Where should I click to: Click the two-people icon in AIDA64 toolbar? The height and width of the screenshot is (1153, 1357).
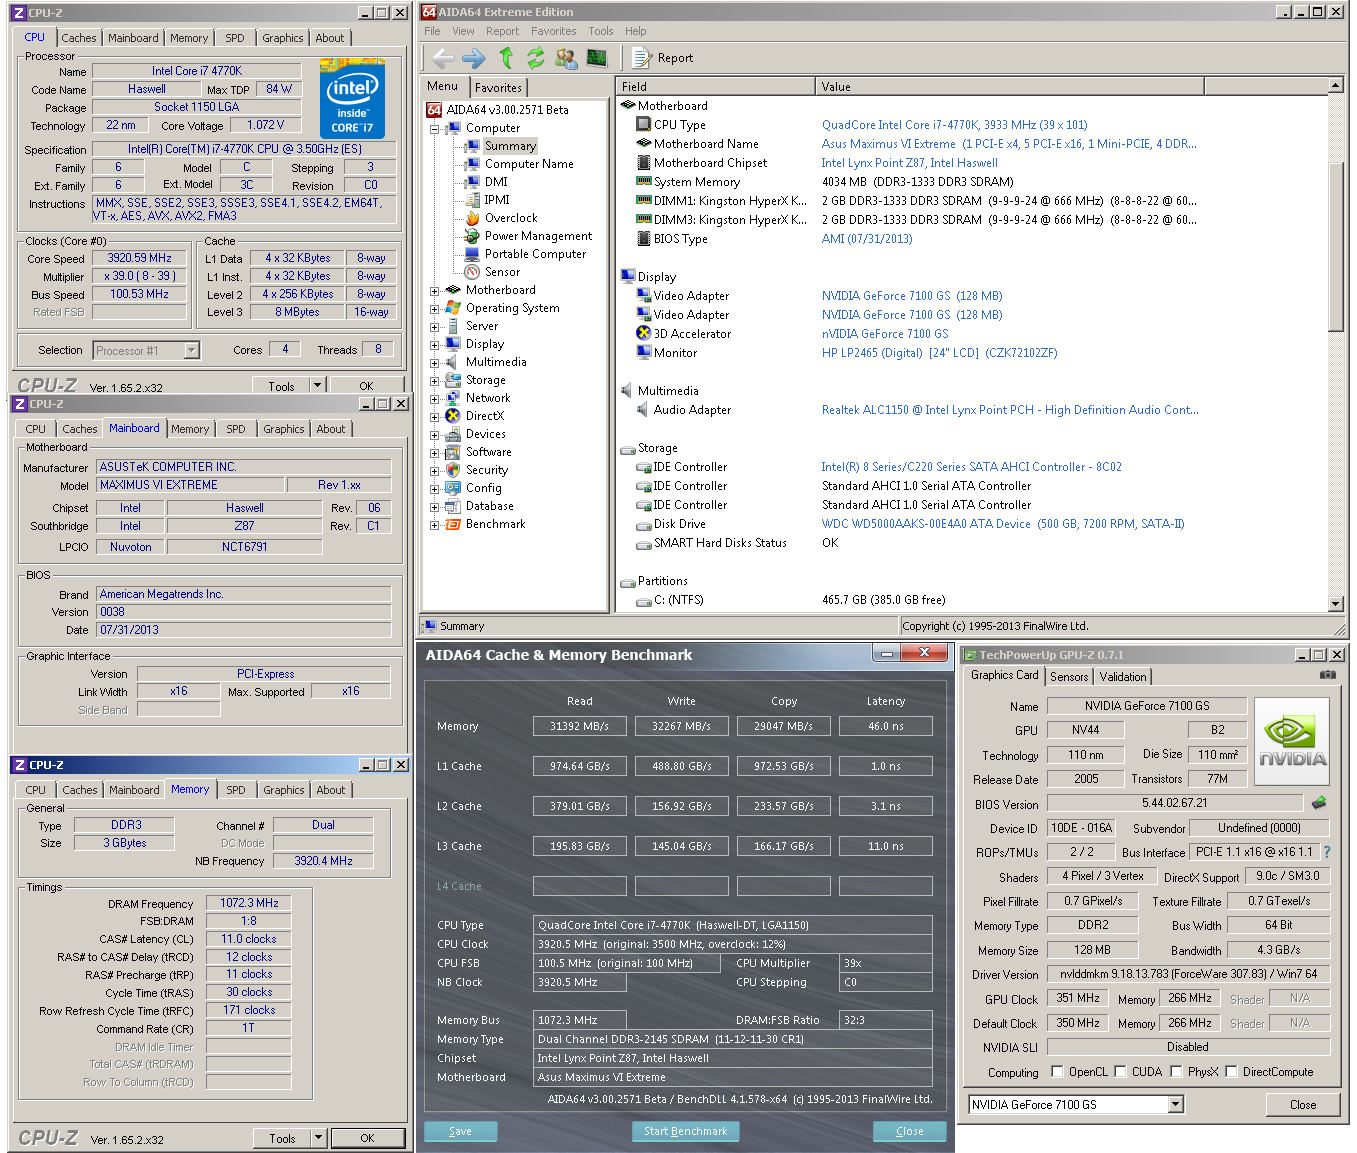click(x=566, y=58)
